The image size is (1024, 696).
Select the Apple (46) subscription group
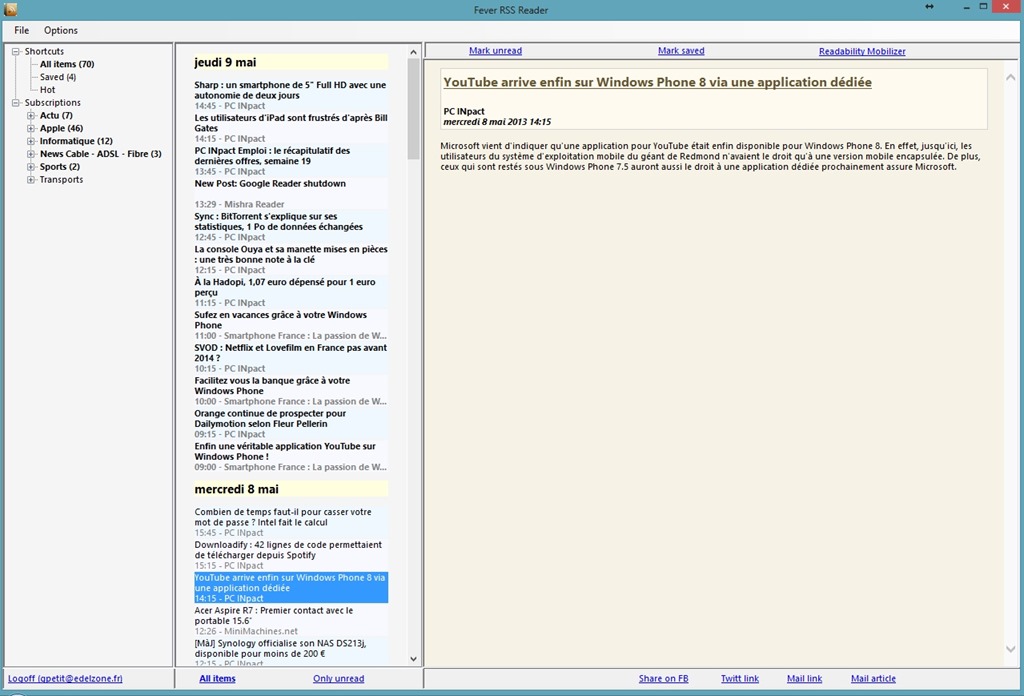pos(61,129)
